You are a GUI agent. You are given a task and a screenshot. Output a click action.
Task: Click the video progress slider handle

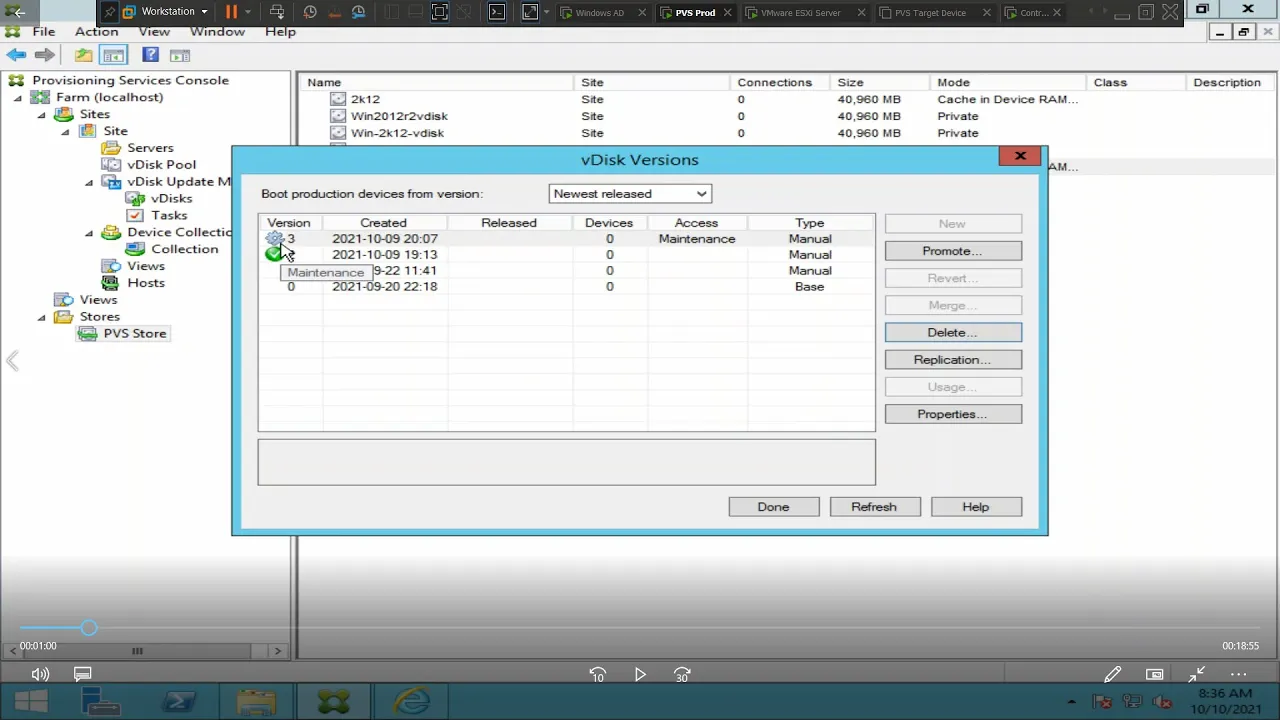pyautogui.click(x=89, y=628)
